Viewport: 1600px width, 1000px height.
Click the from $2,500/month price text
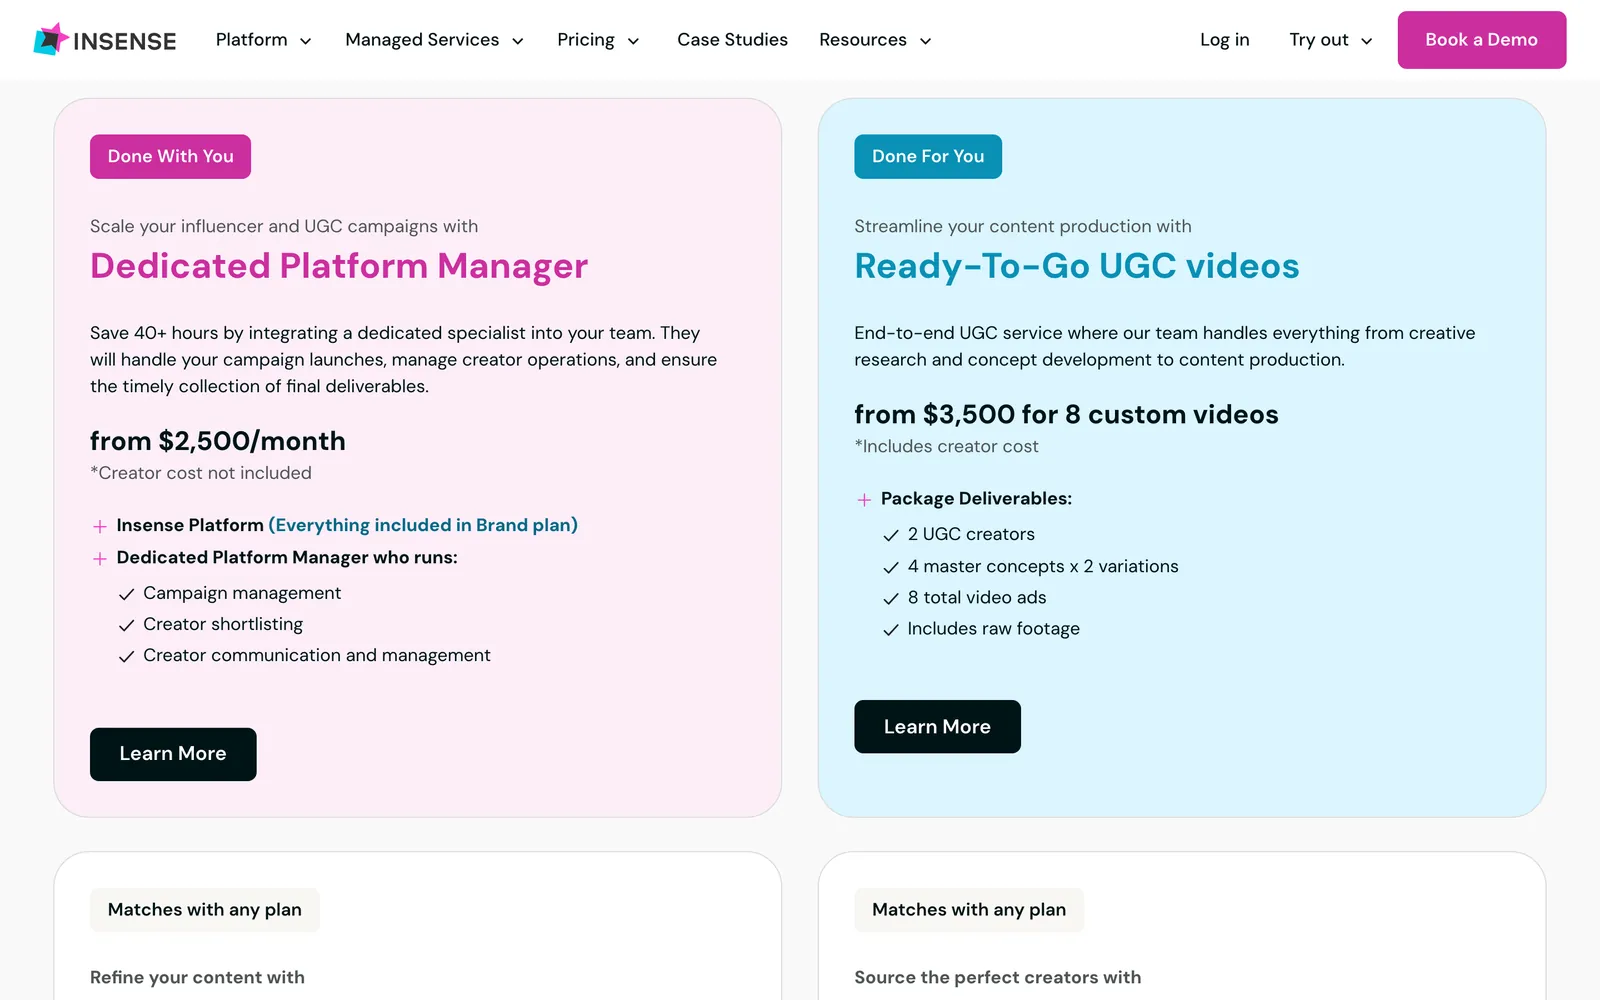pyautogui.click(x=218, y=441)
